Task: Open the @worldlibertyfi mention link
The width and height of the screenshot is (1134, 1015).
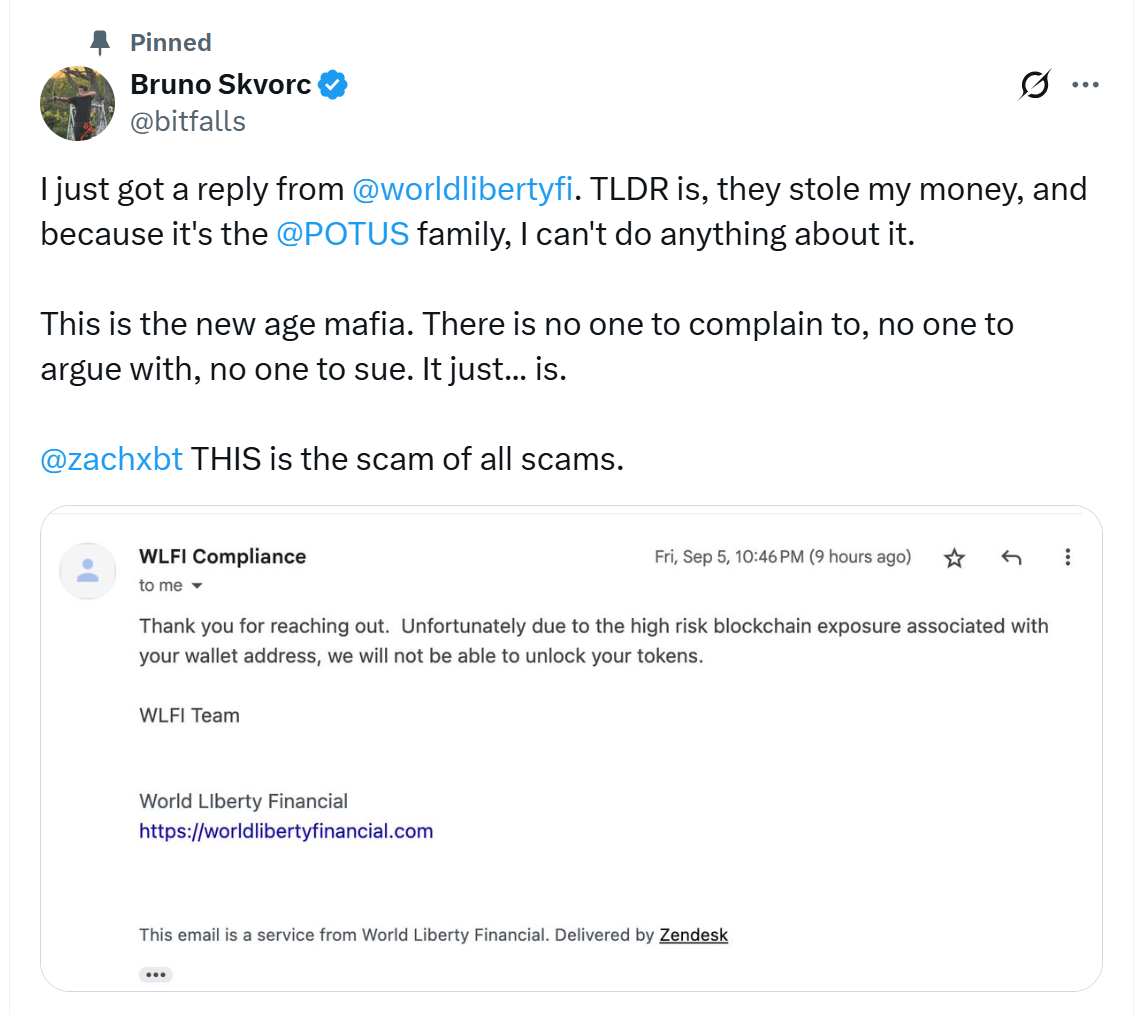Action: [463, 188]
